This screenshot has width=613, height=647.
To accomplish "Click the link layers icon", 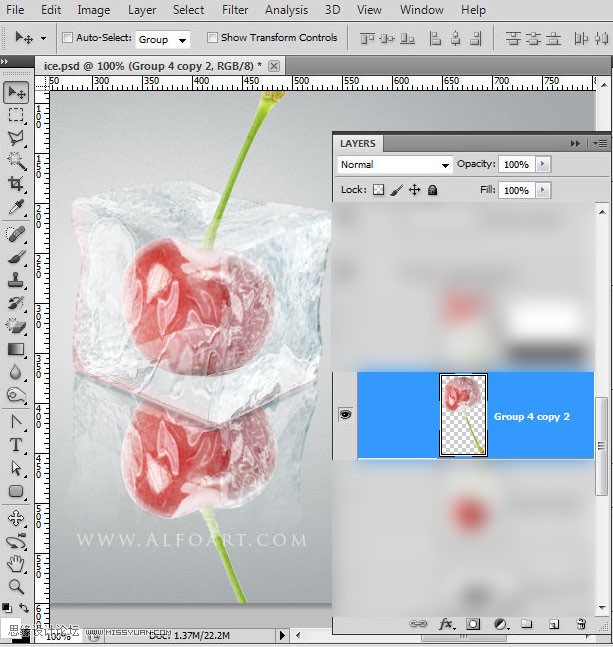I will (x=418, y=623).
